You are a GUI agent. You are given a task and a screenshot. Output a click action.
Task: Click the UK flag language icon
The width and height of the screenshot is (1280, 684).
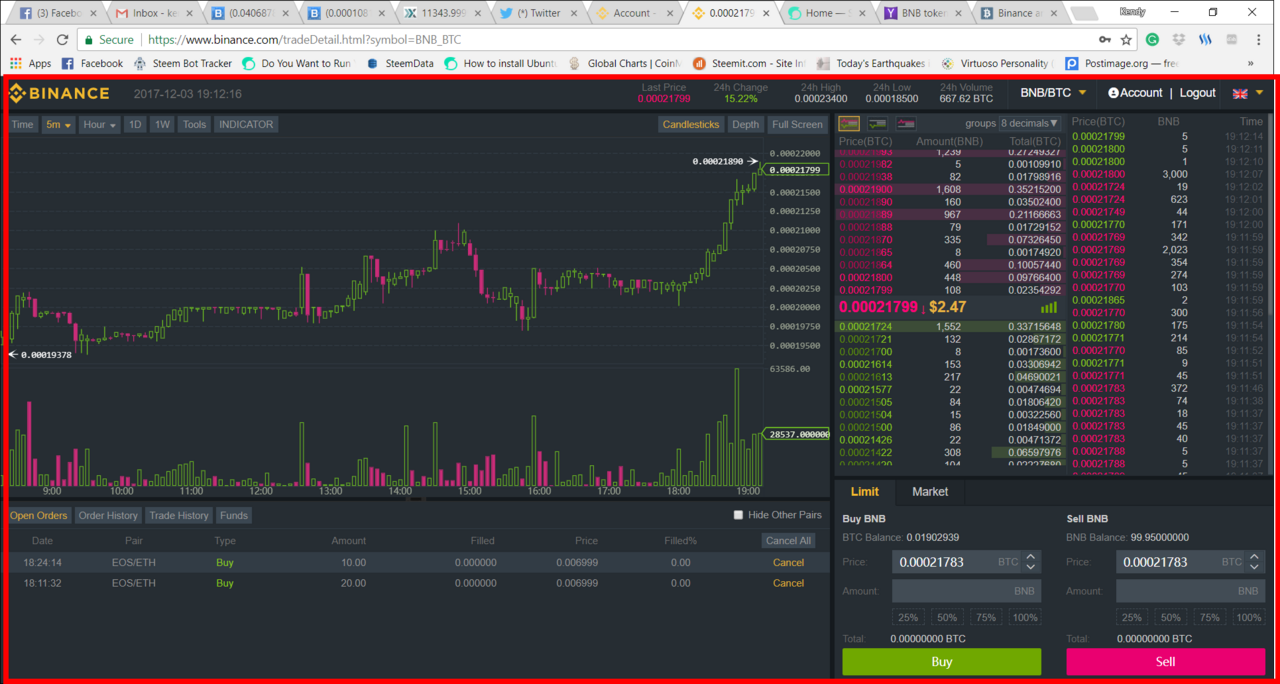1240,93
